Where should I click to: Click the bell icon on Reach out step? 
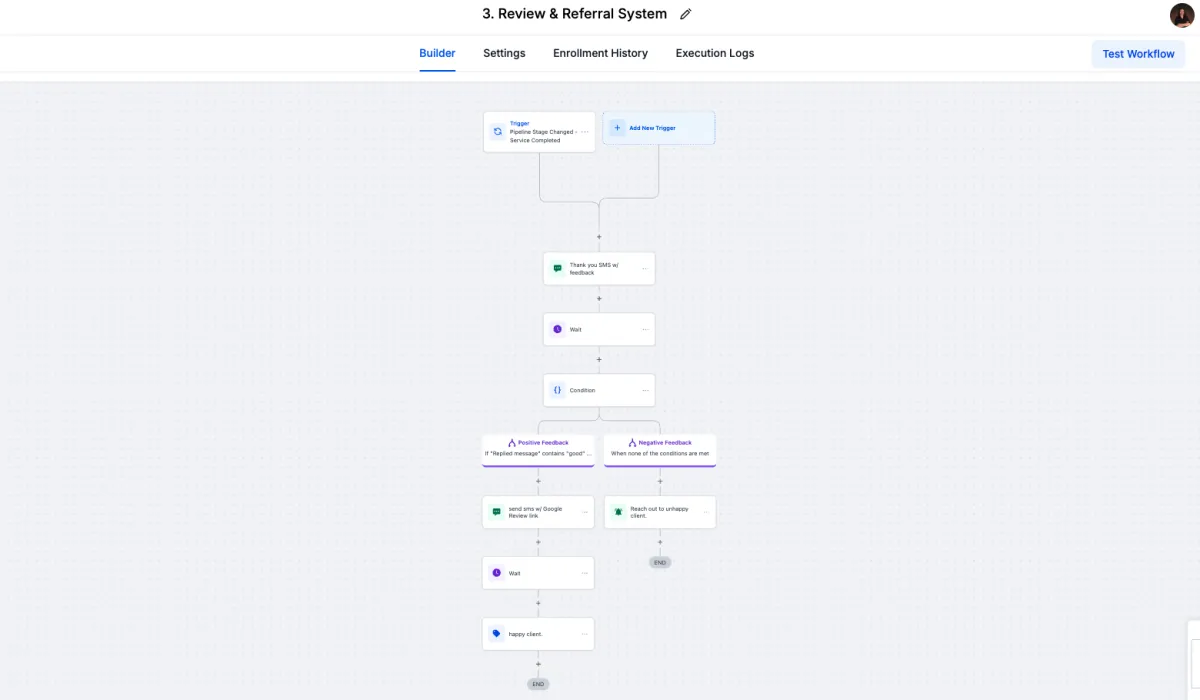[618, 512]
